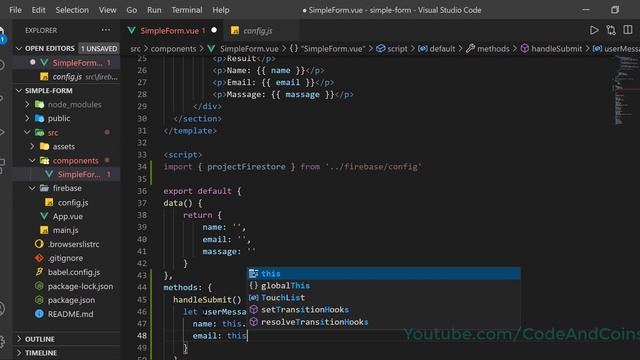This screenshot has width=640, height=360.
Task: Open Explorer panel more actions ellipsis
Action: click(106, 30)
